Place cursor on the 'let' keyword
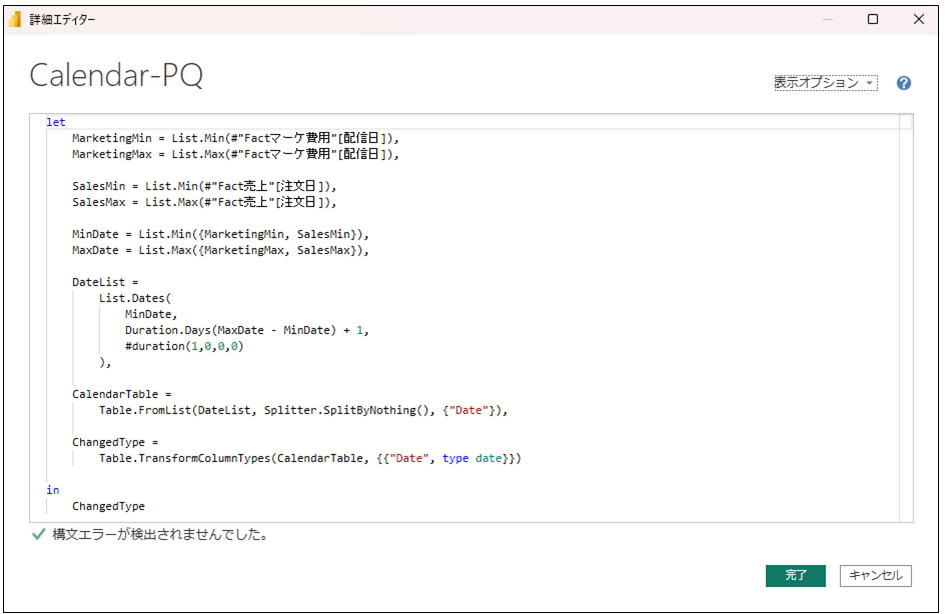This screenshot has width=947, height=614. [x=56, y=122]
